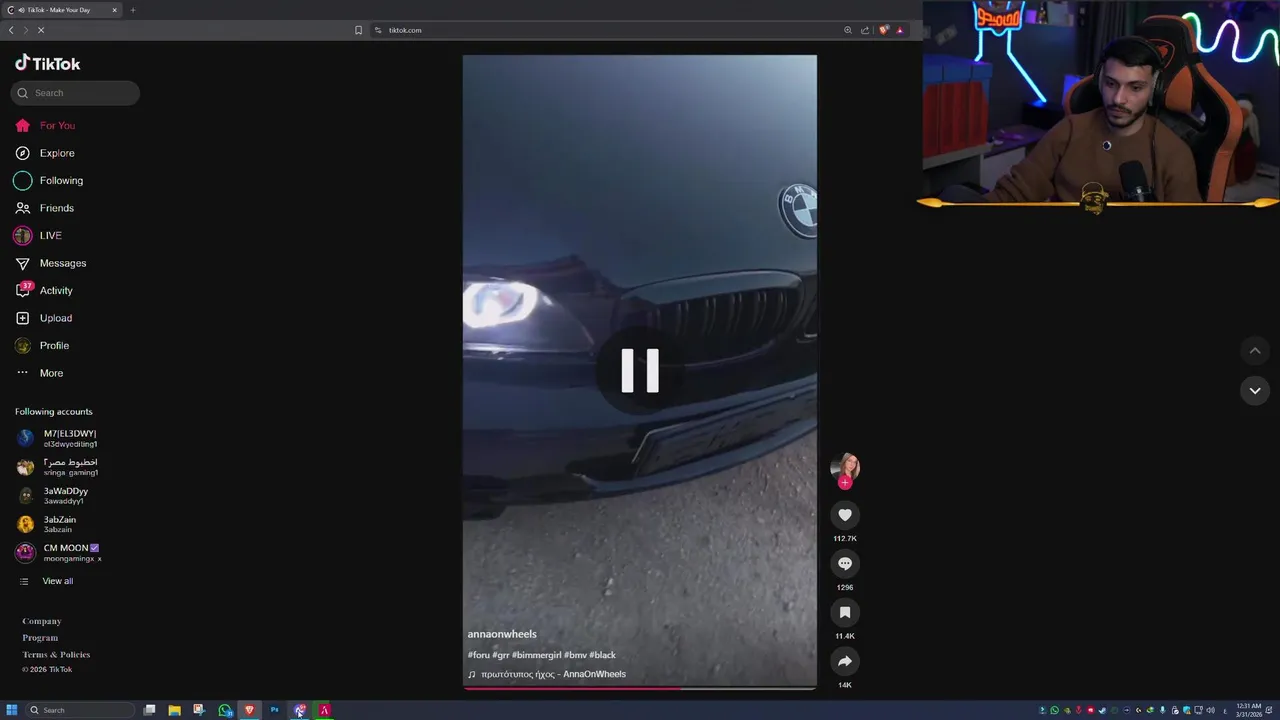Click the TikTok logo
The width and height of the screenshot is (1280, 720).
pyautogui.click(x=47, y=63)
